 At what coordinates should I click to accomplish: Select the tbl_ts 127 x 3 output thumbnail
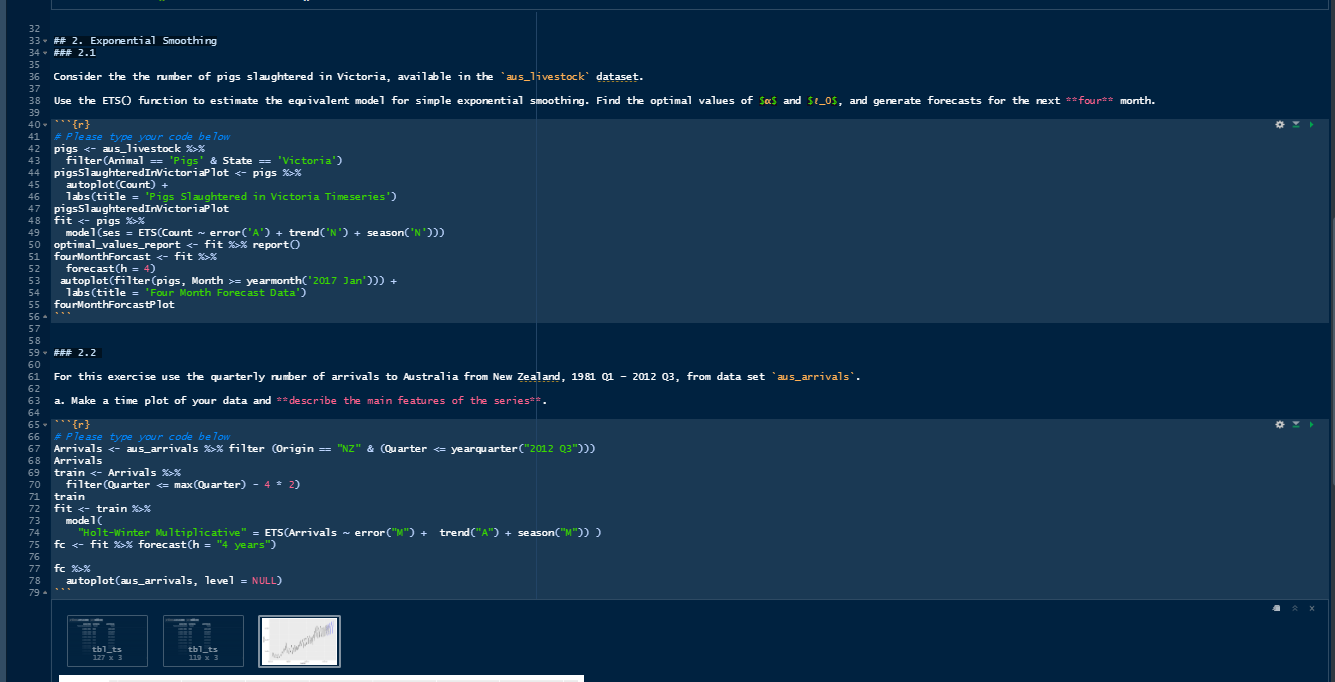106,640
